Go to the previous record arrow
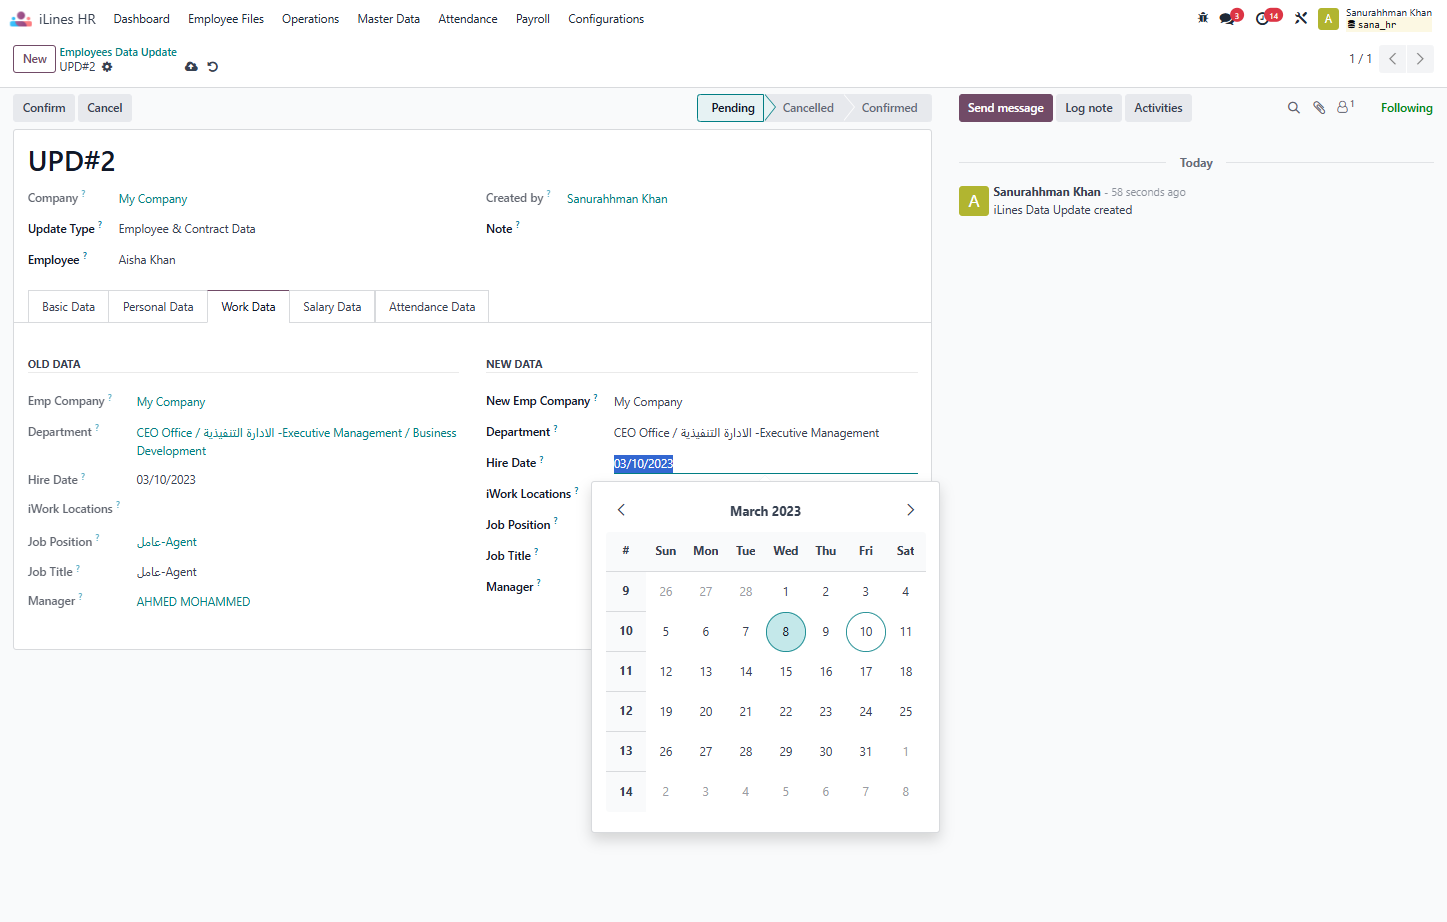 tap(1392, 59)
